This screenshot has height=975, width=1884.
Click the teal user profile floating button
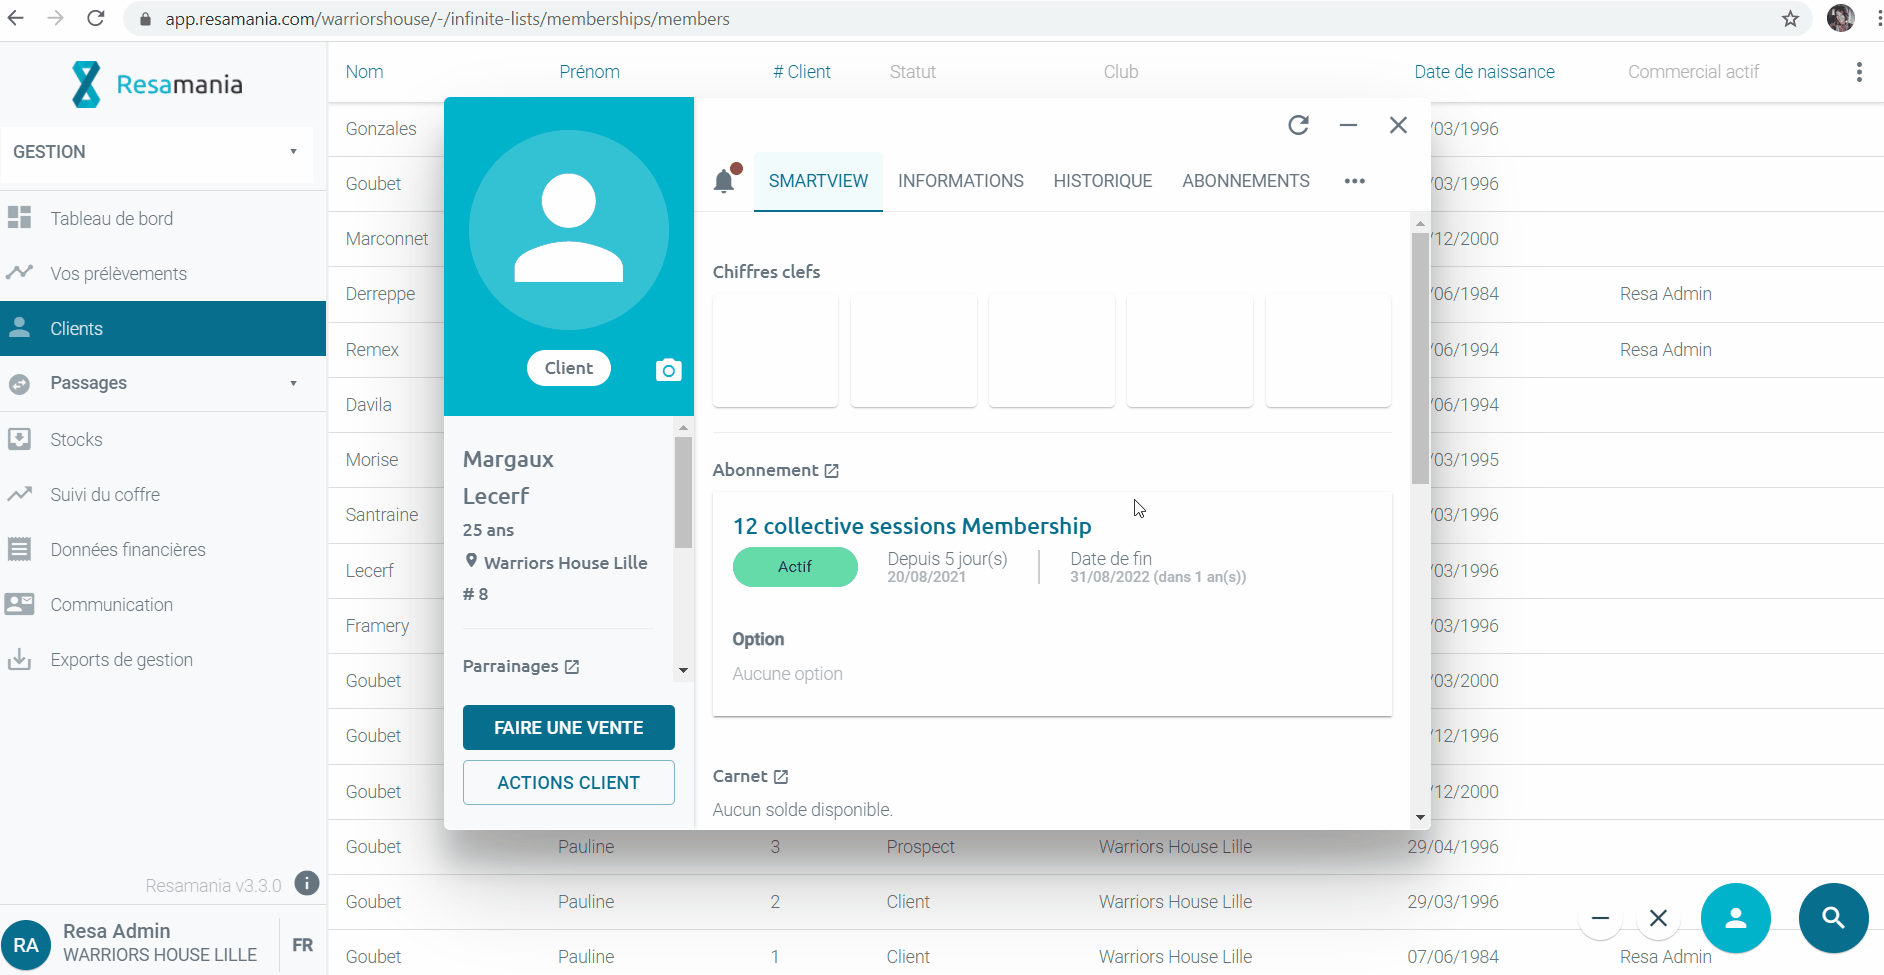(x=1735, y=918)
